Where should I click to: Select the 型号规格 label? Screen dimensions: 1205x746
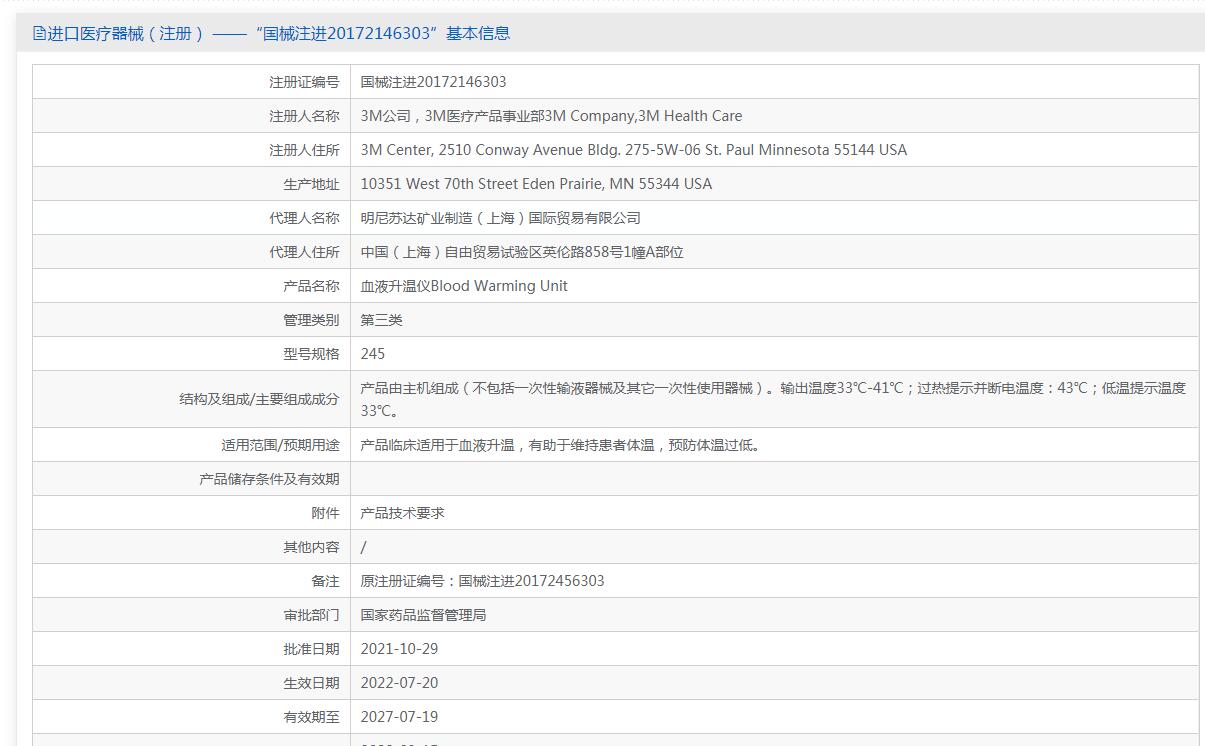tap(311, 354)
